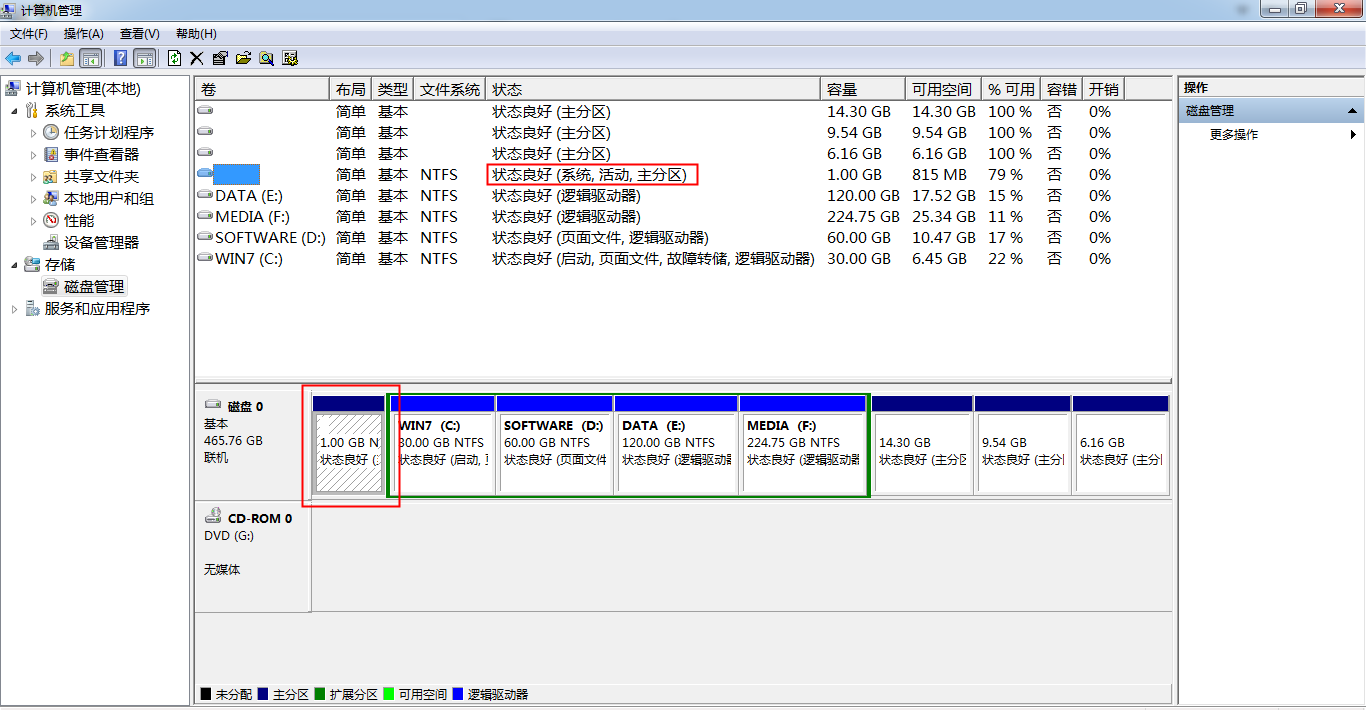This screenshot has width=1366, height=710.
Task: Open the 操作(A) menu
Action: (x=84, y=34)
